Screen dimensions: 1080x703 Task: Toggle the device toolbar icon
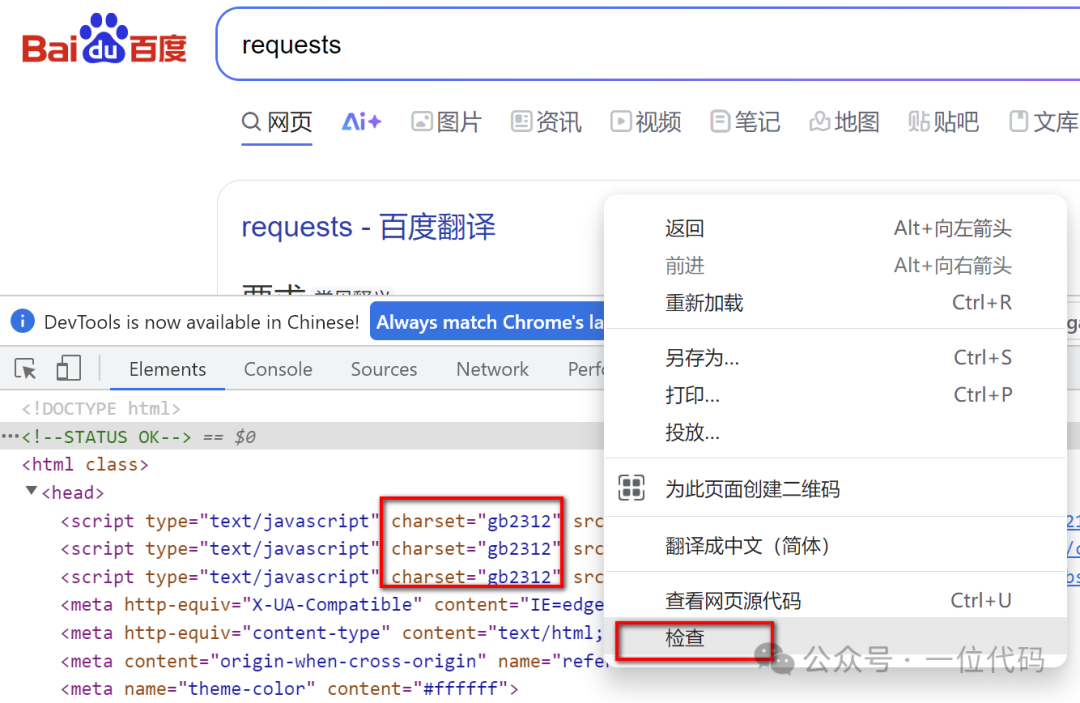(68, 368)
